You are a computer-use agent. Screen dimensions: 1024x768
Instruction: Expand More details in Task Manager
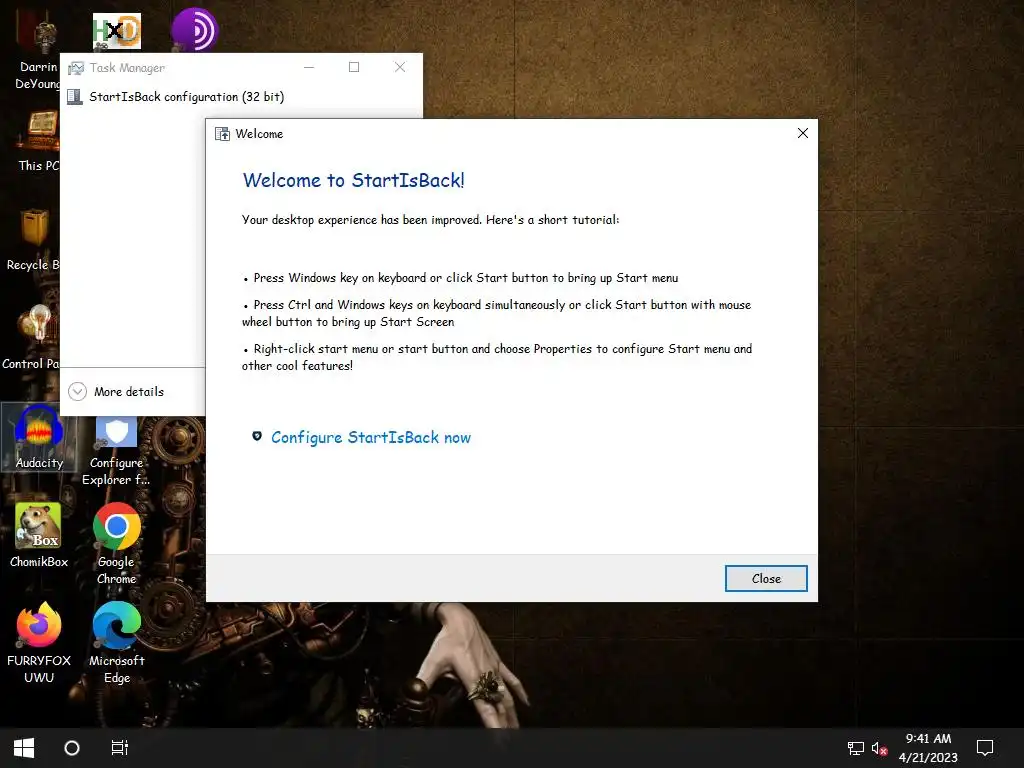(x=116, y=392)
